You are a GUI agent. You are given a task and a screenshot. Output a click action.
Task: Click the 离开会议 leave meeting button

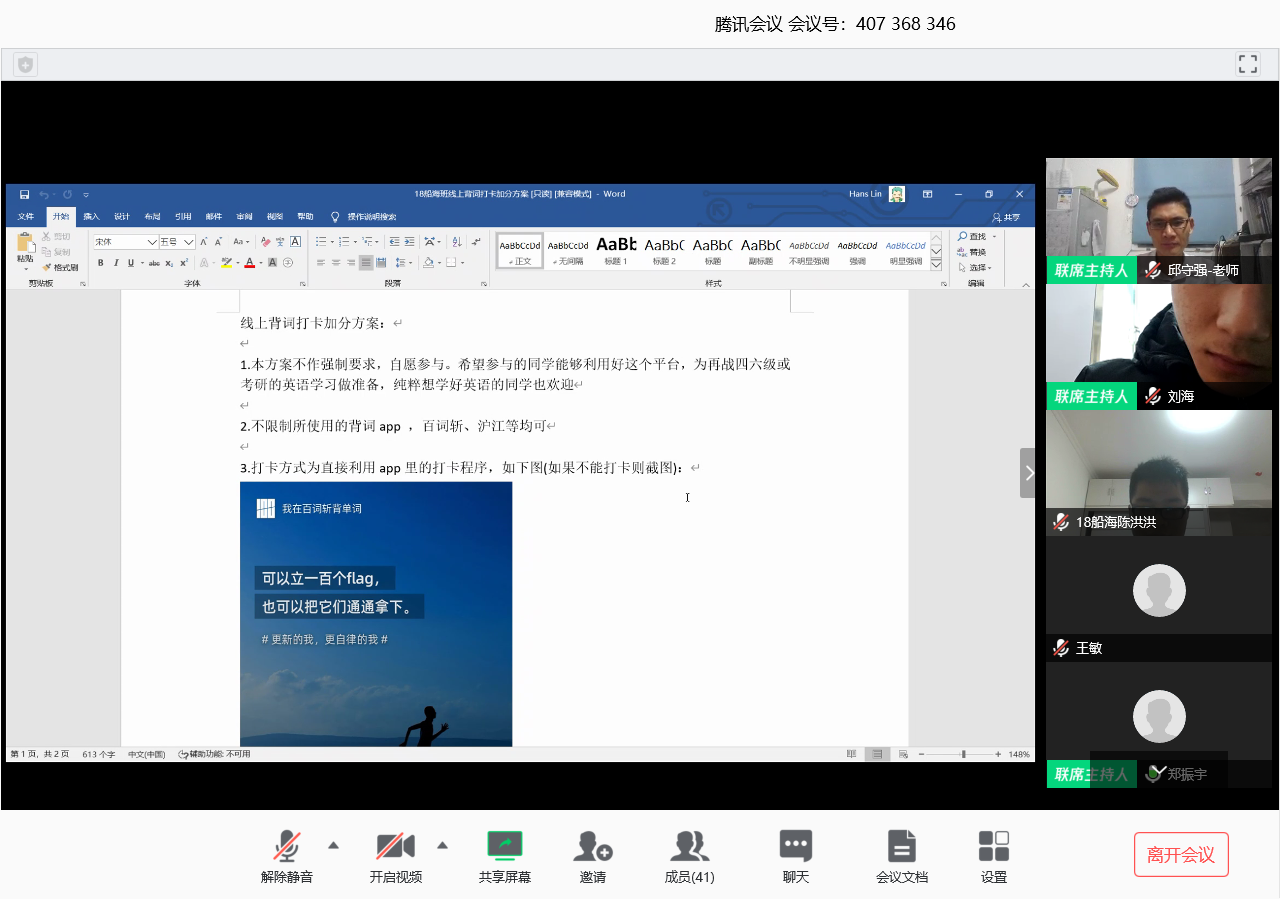point(1180,855)
